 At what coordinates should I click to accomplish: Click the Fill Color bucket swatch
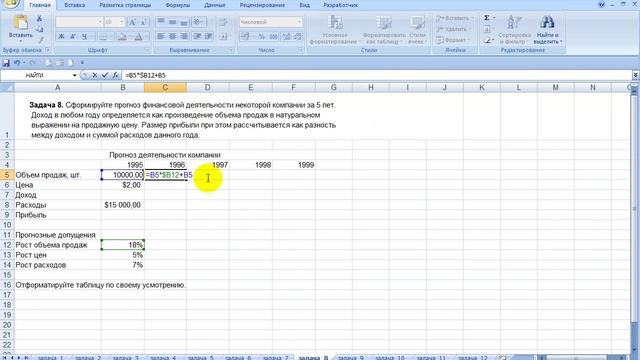(122, 37)
